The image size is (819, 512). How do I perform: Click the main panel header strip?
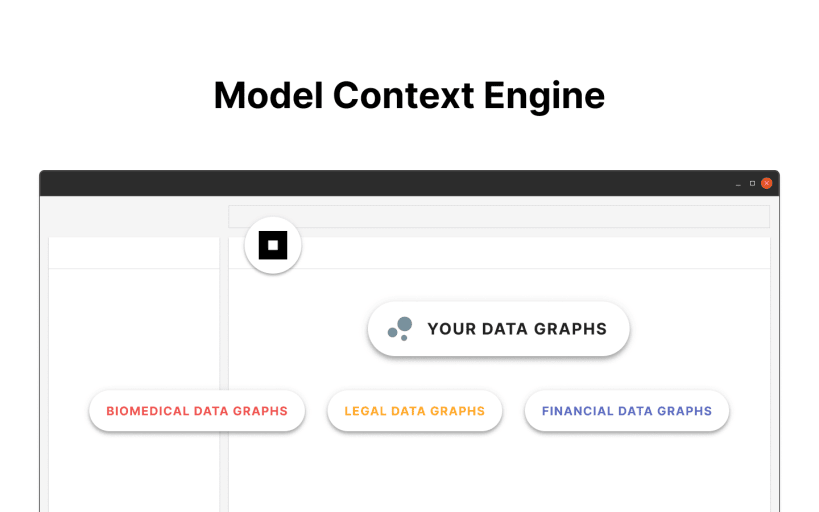pyautogui.click(x=535, y=253)
